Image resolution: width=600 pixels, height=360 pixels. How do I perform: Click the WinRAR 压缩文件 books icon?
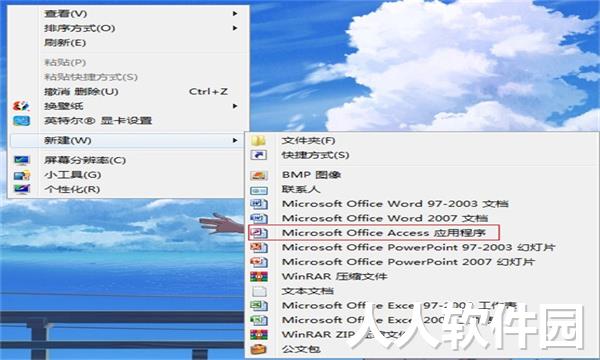(x=259, y=276)
